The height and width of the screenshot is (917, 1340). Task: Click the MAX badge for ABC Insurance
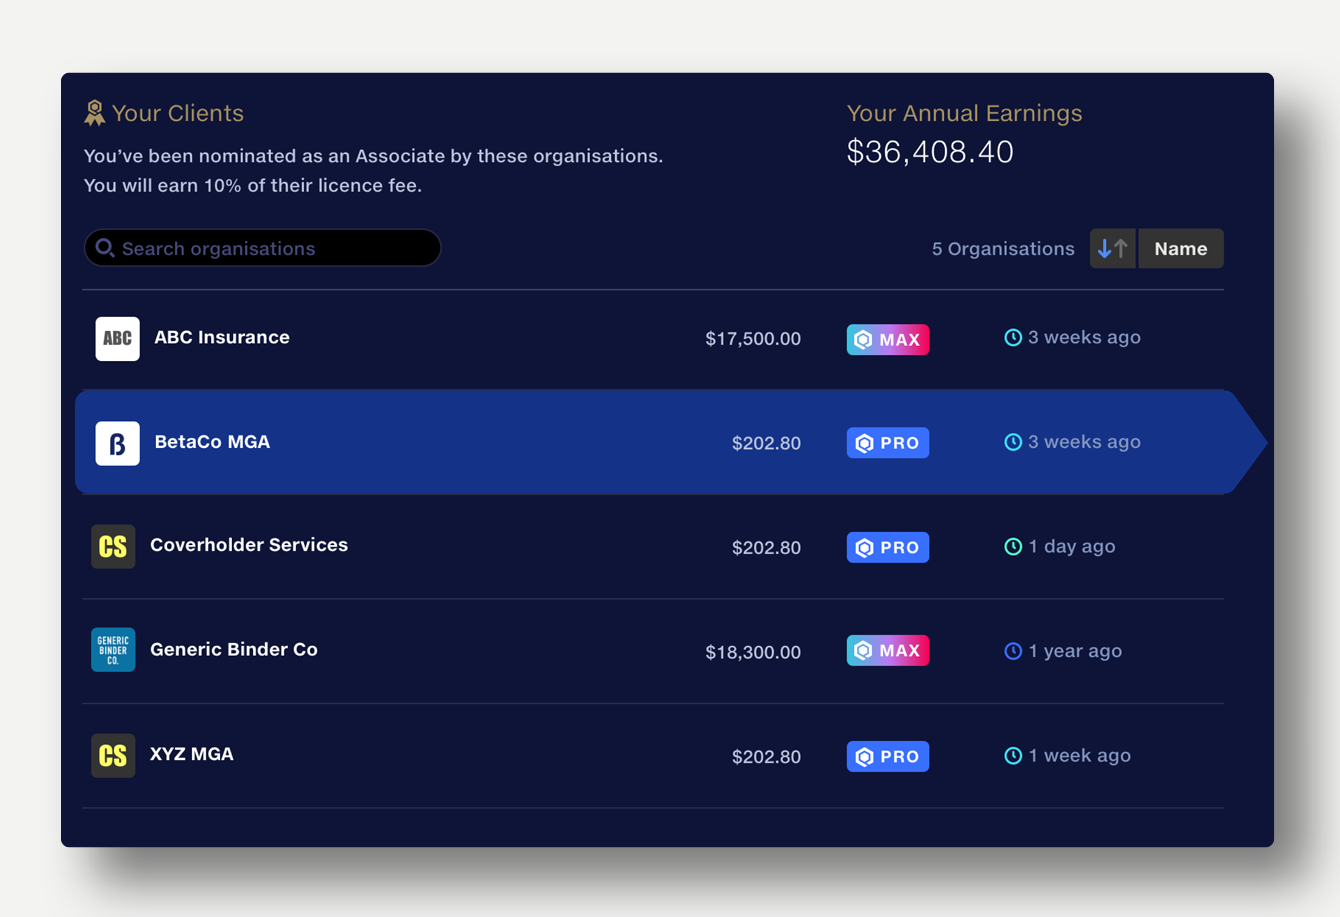888,339
